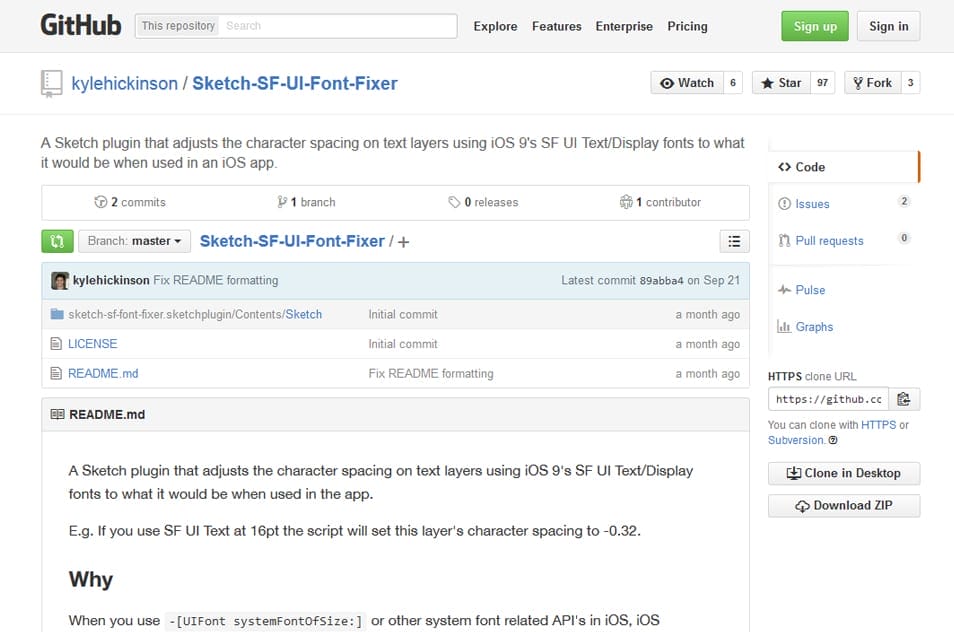
Task: Go to the Pricing page
Action: point(687,27)
